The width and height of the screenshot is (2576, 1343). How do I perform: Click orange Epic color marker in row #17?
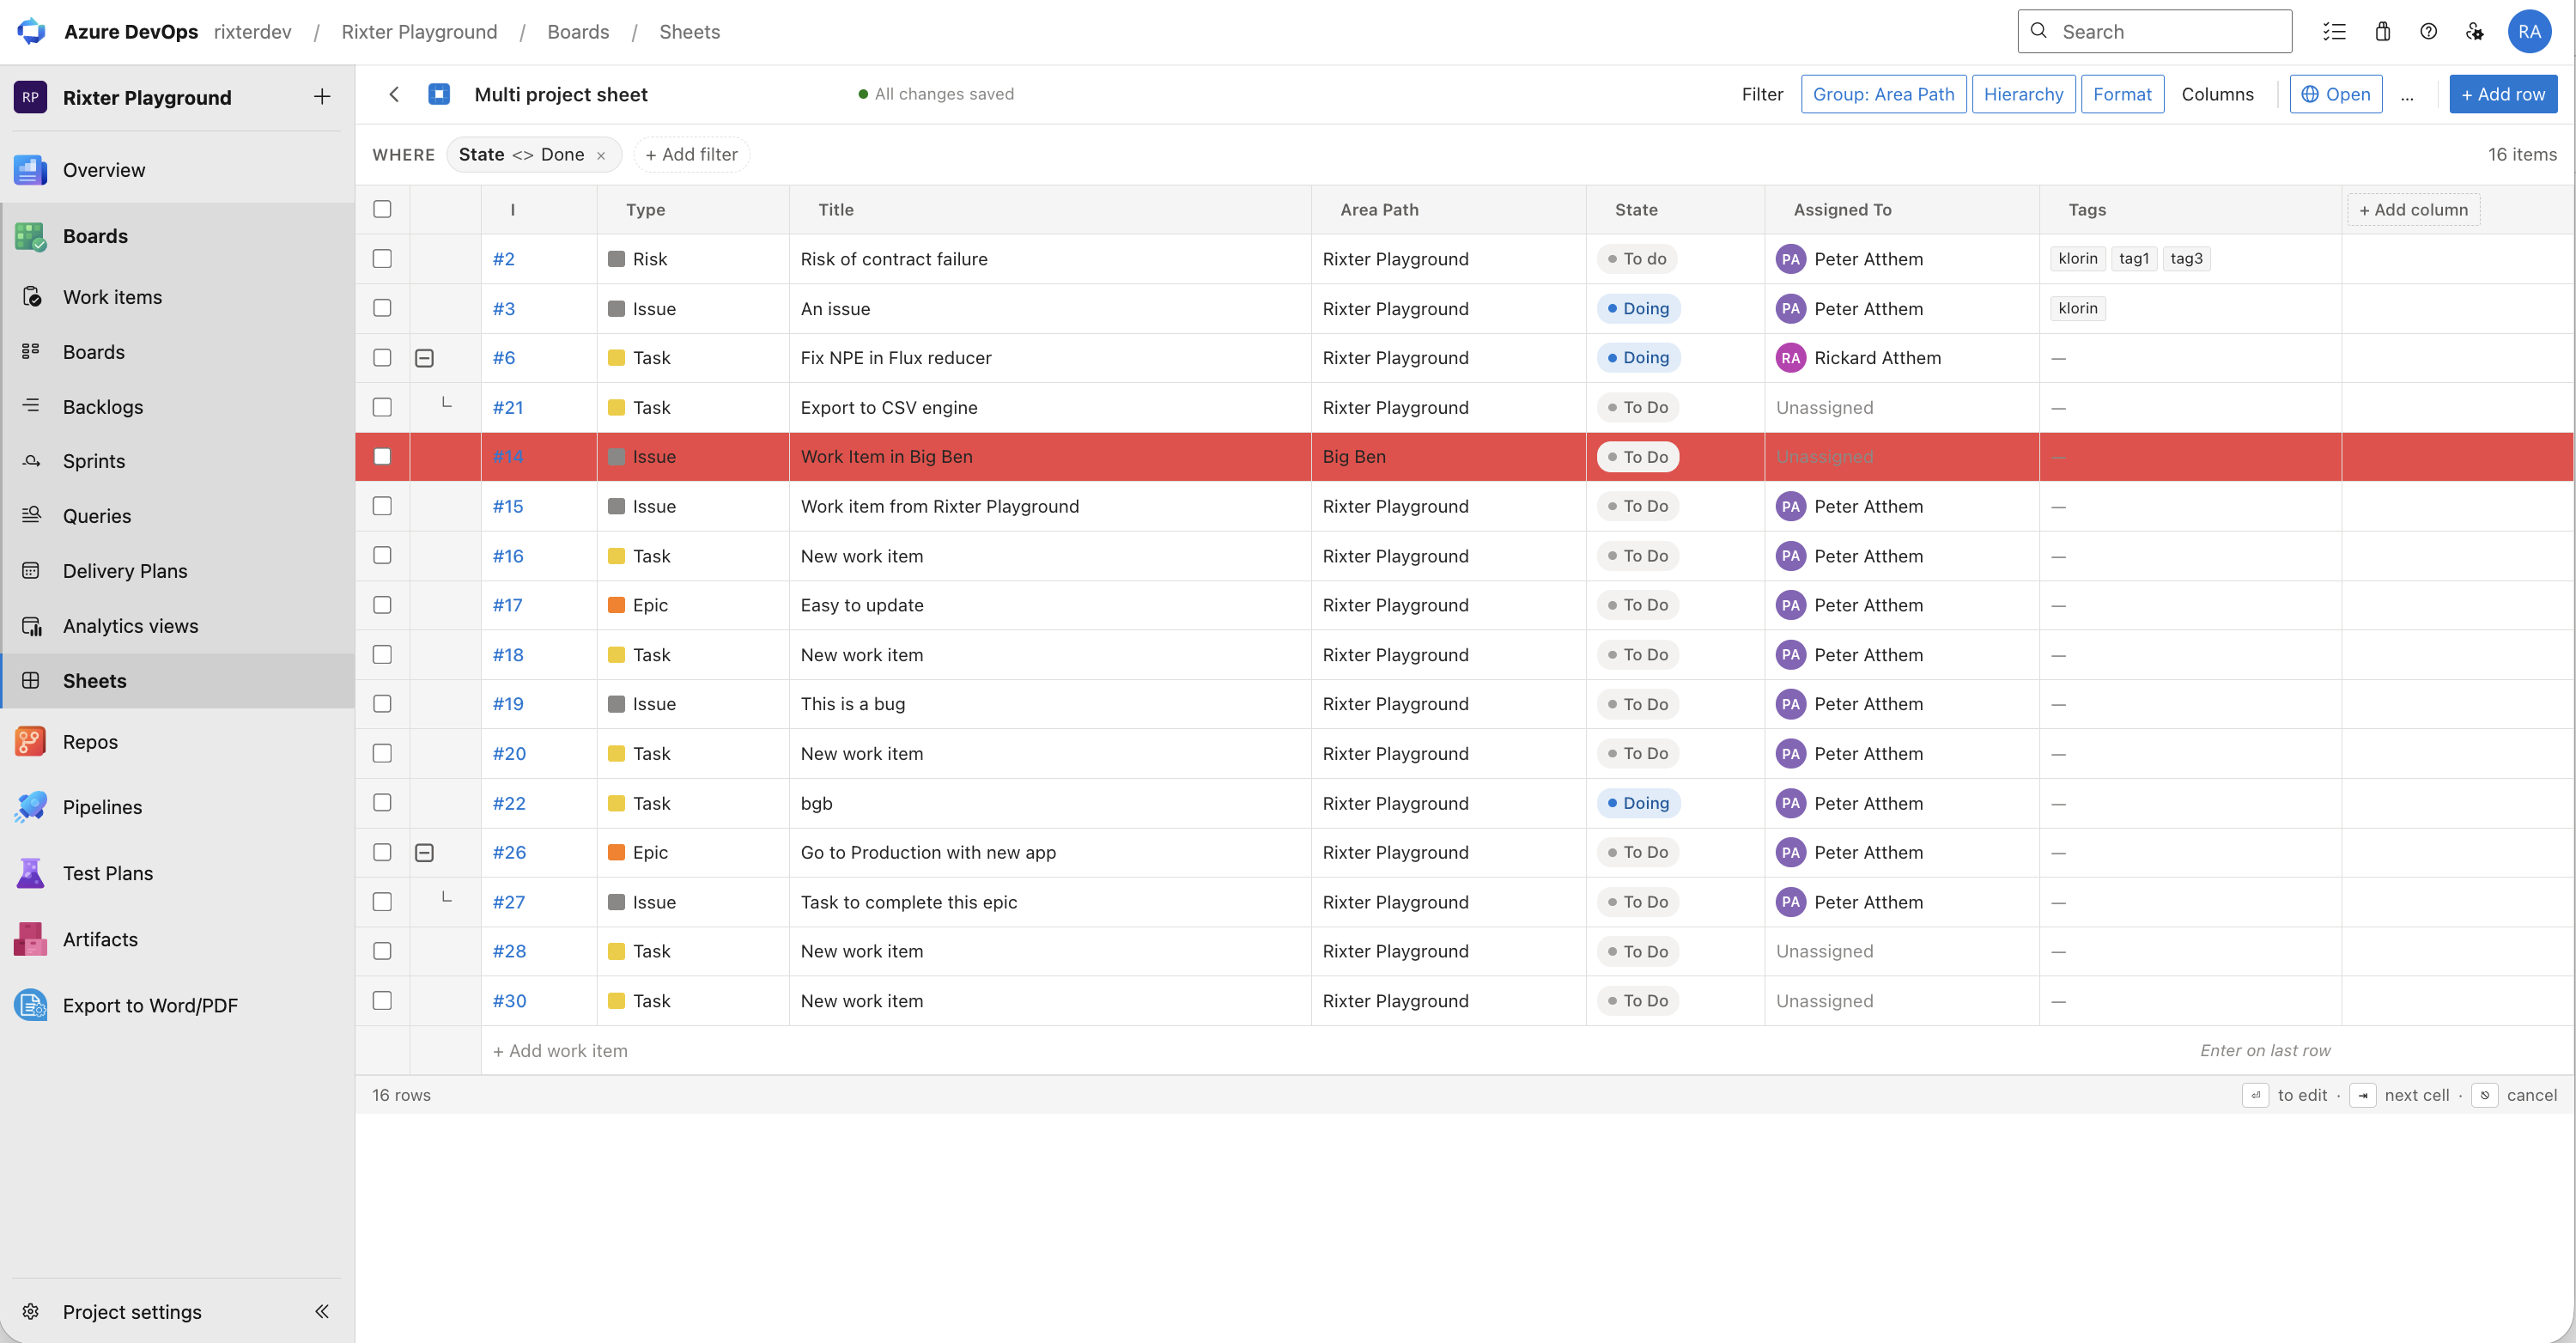tap(616, 605)
